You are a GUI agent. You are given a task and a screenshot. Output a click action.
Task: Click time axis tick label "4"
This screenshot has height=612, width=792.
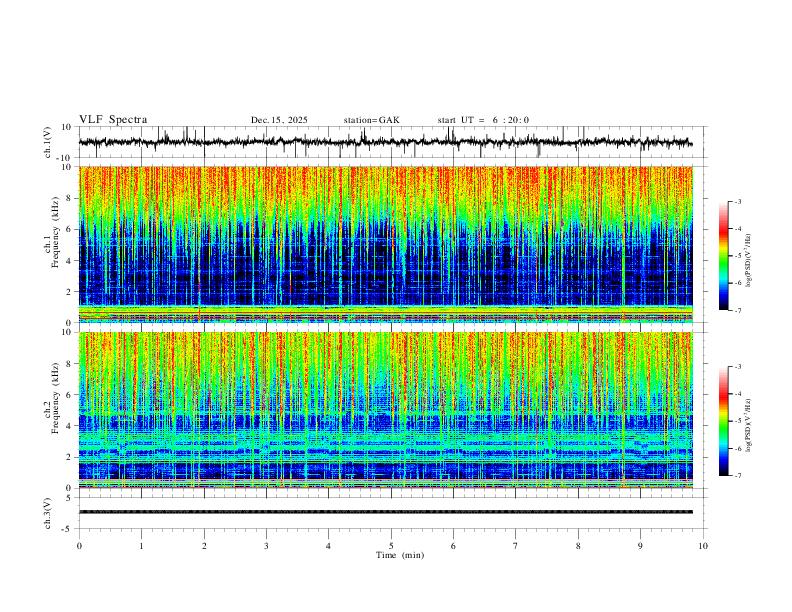point(328,546)
